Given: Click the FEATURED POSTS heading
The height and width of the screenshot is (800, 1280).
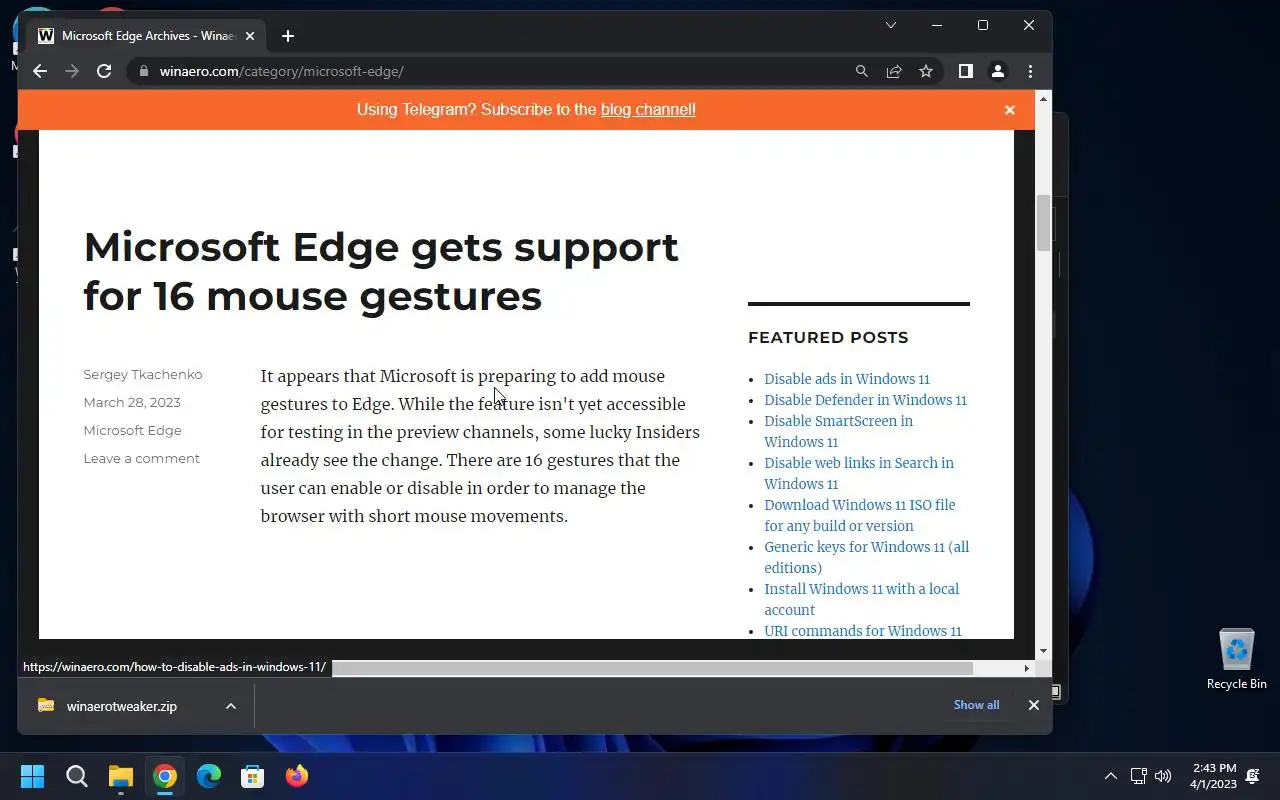Looking at the screenshot, I should [828, 338].
